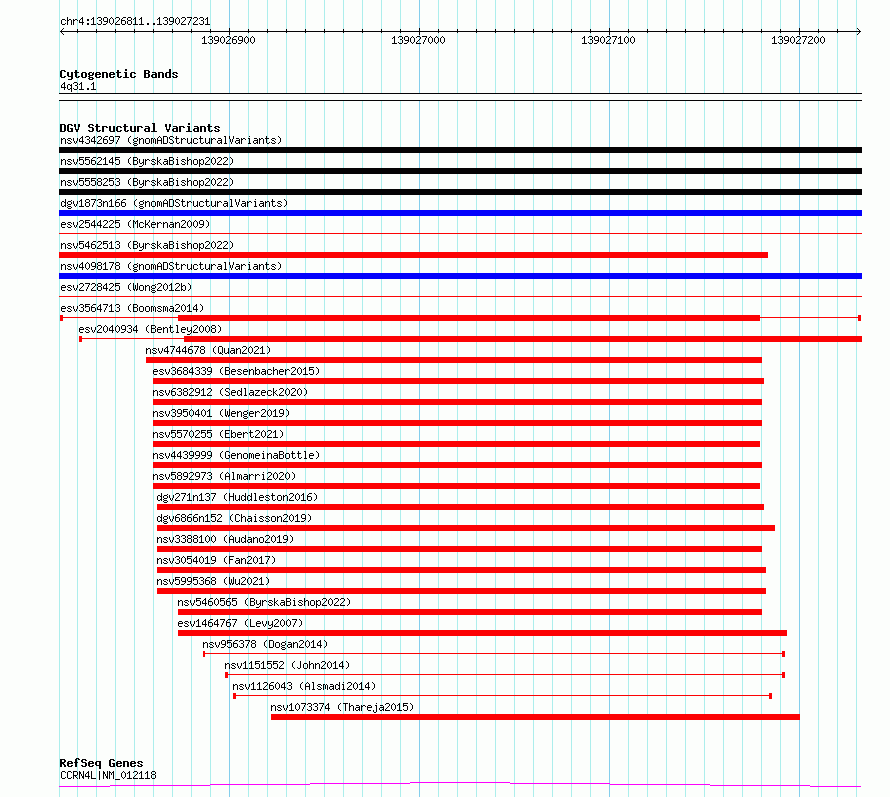Click the nsv4342697 gnomADStructuralVariants label
Image resolution: width=890 pixels, height=797 pixels.
pyautogui.click(x=171, y=140)
